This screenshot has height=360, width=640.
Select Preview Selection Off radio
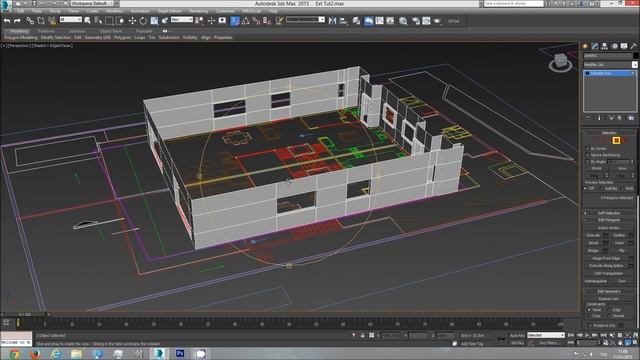tap(586, 188)
